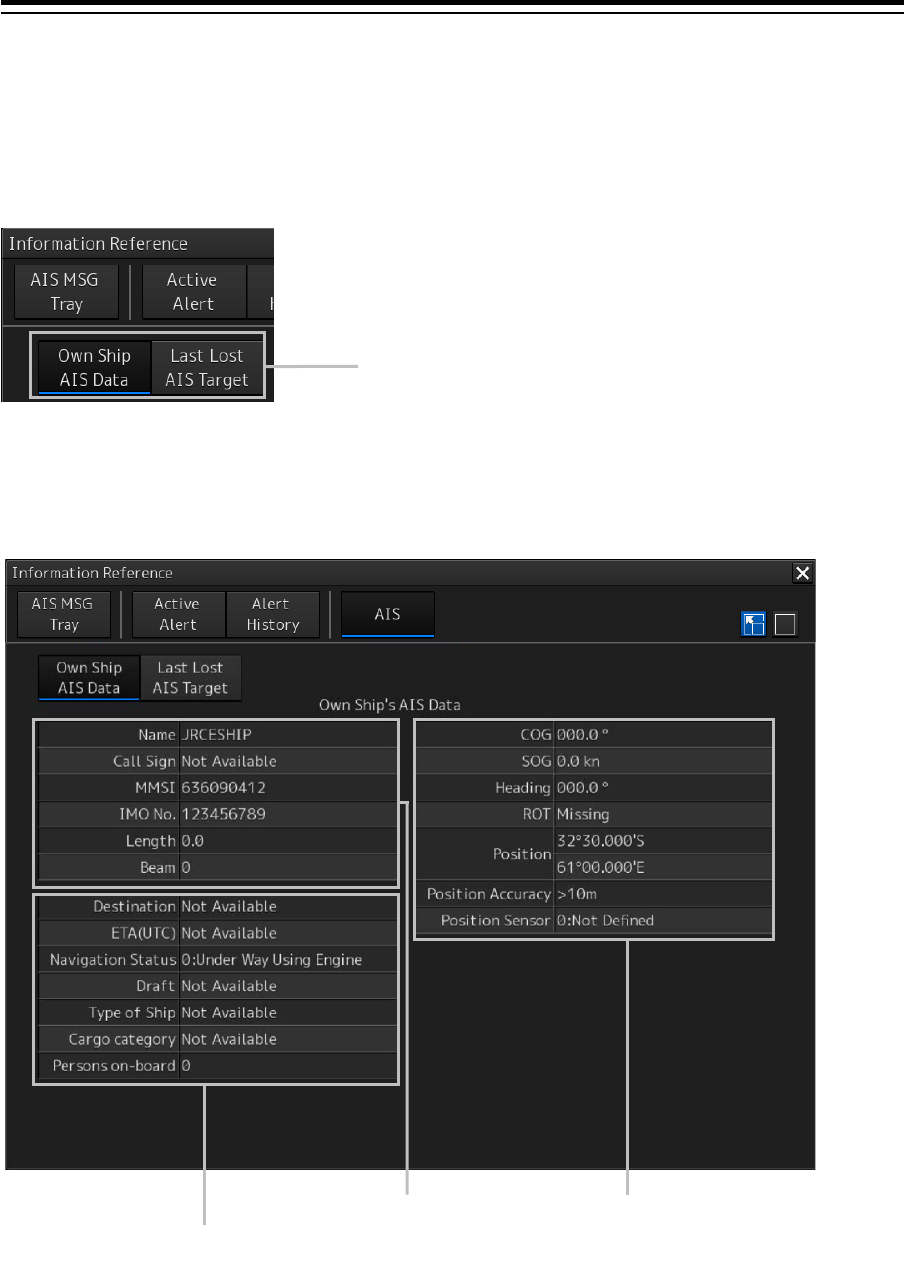Open Alert History in the full dialog

tap(272, 614)
